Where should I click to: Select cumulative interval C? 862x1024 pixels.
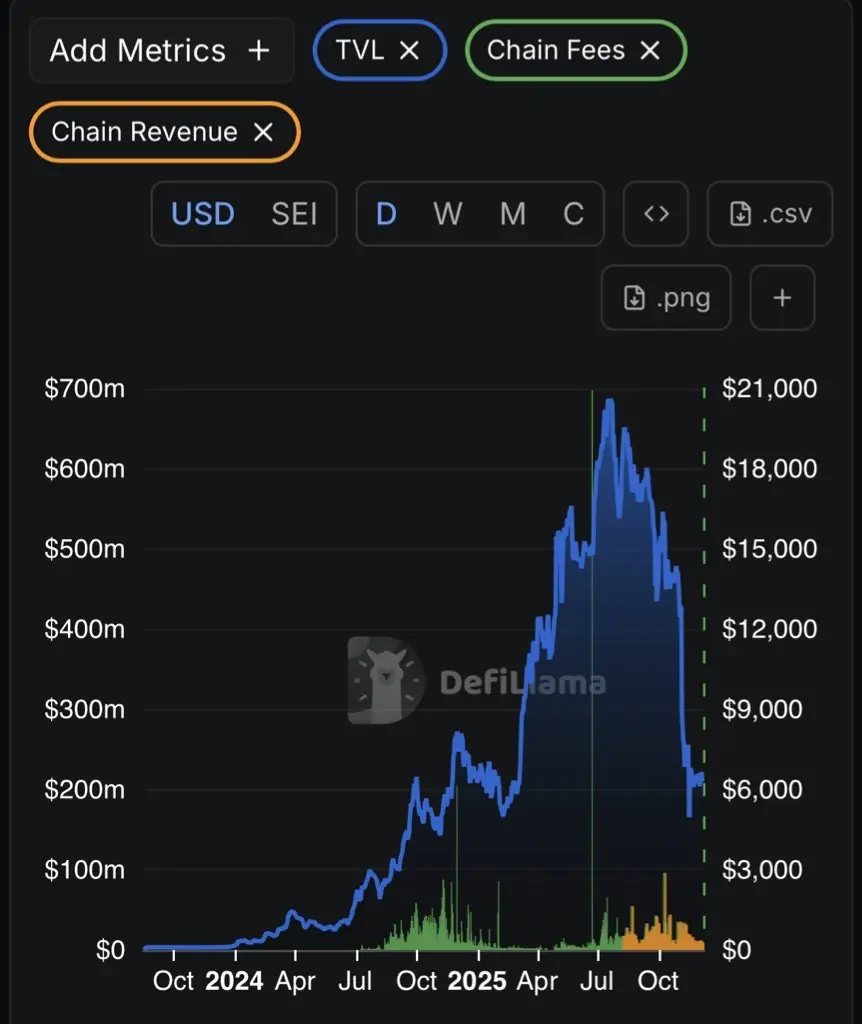tap(573, 214)
